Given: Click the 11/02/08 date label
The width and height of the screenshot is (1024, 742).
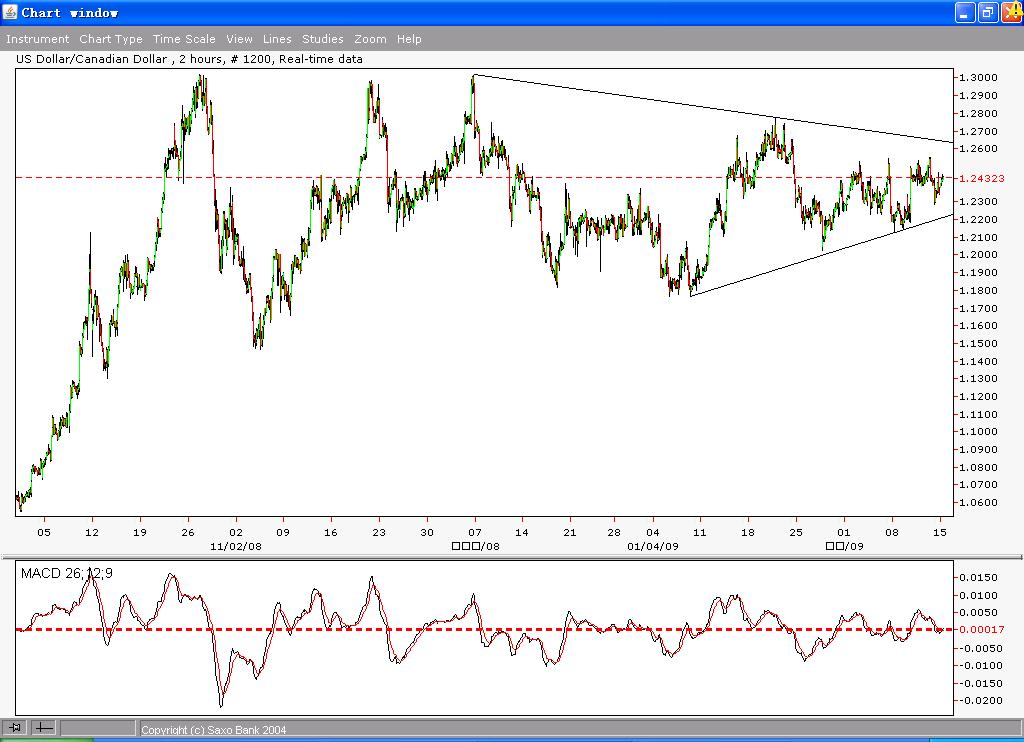Looking at the screenshot, I should click(236, 546).
